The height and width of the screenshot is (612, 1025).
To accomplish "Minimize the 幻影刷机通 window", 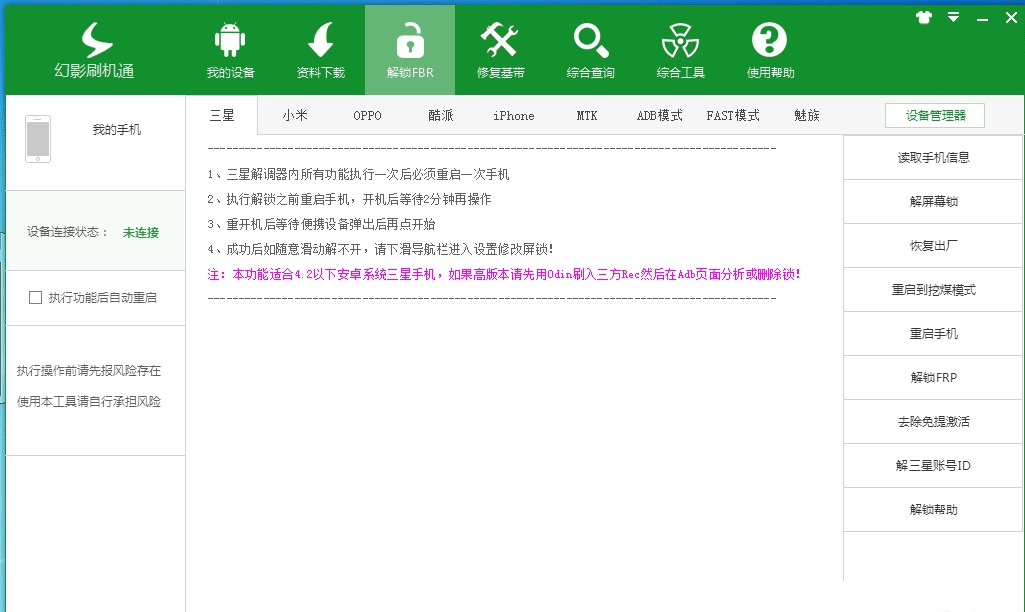I will (983, 18).
